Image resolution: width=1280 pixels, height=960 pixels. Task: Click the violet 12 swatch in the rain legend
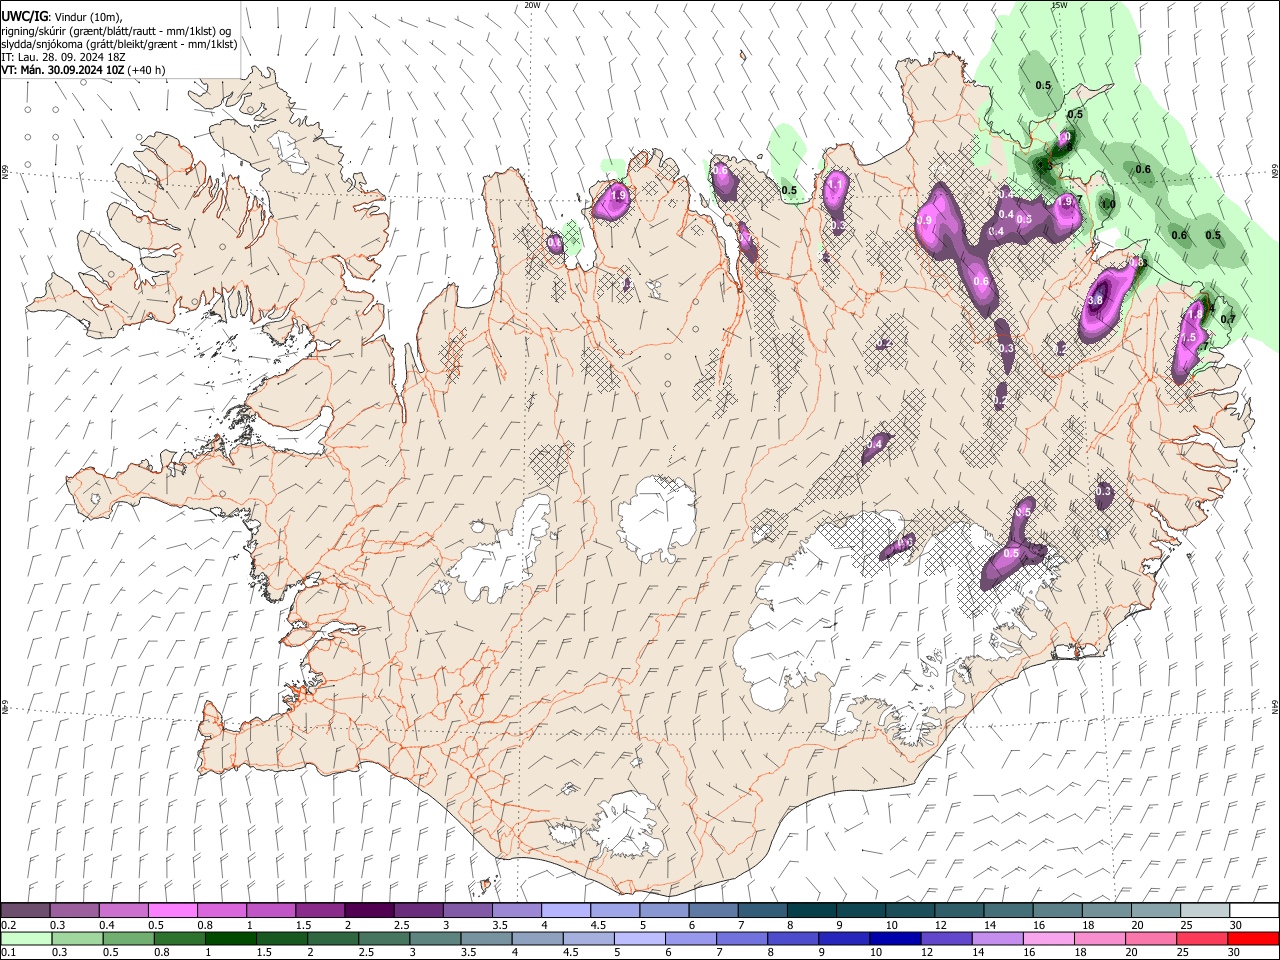pos(946,938)
